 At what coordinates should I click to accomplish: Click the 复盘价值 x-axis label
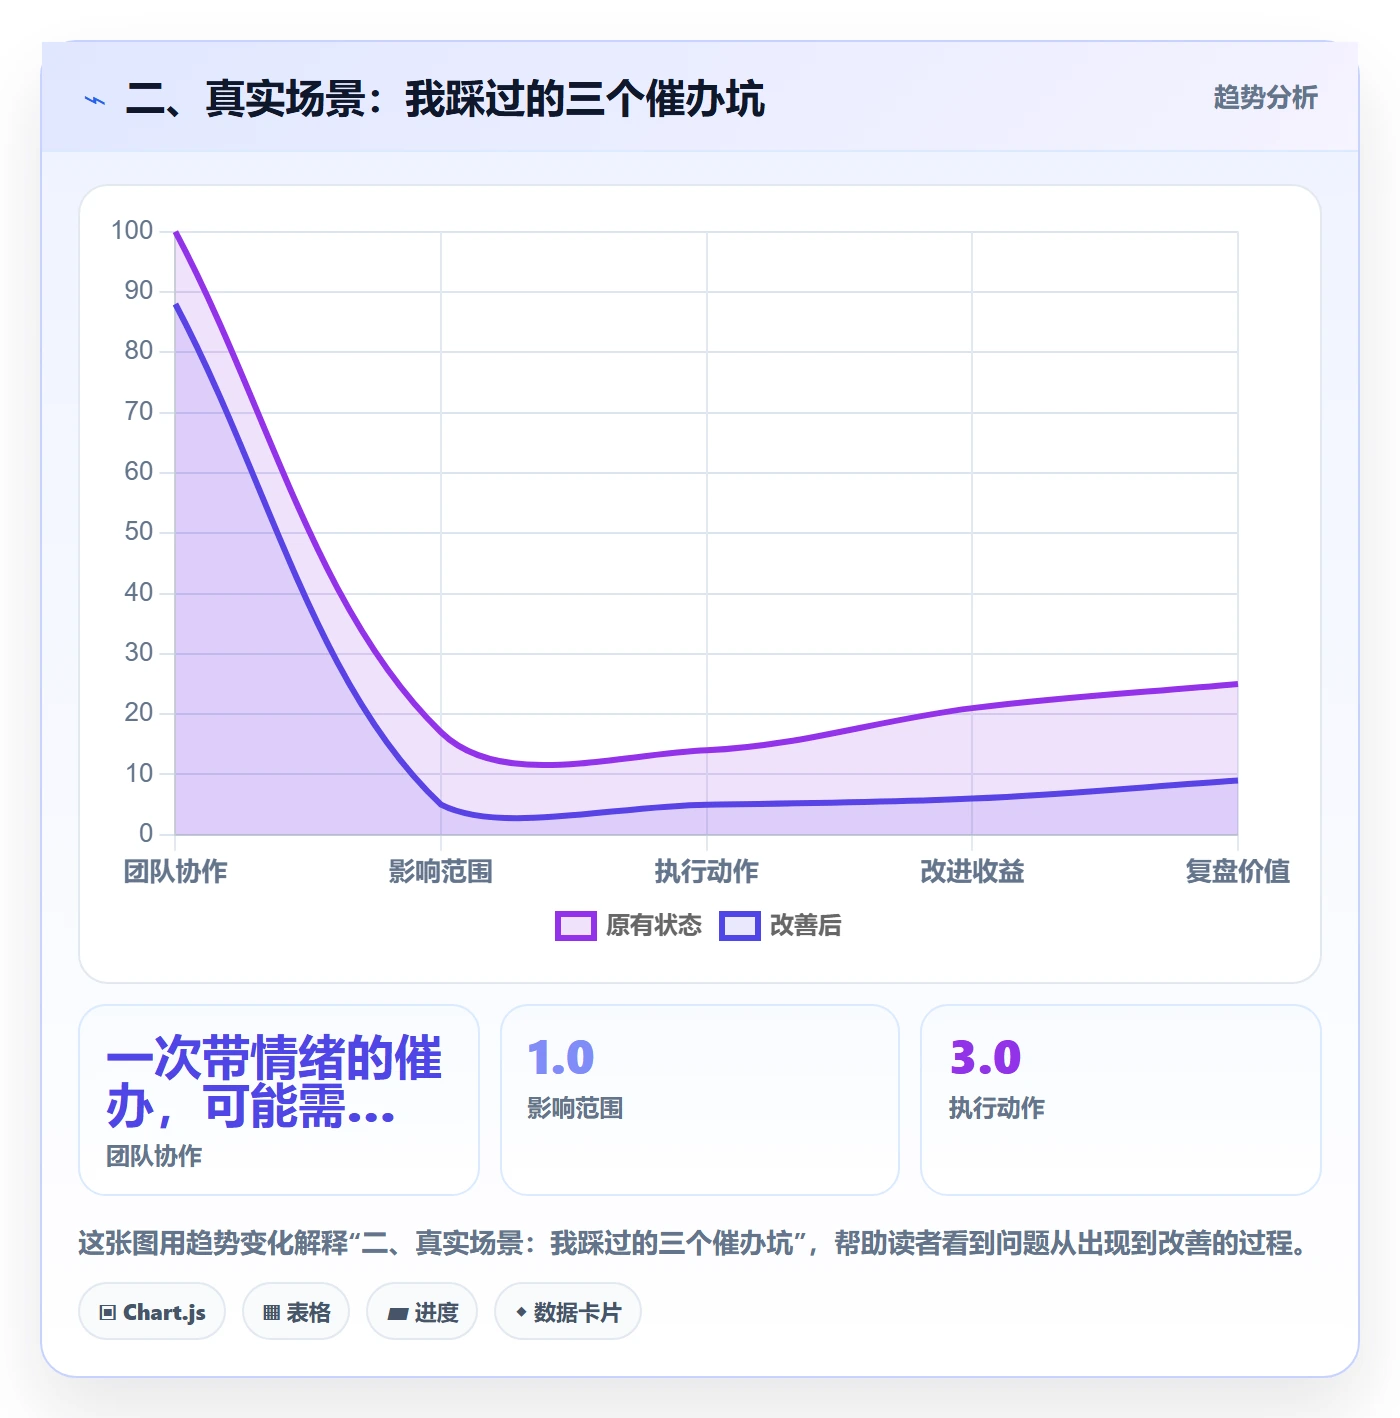[1238, 872]
